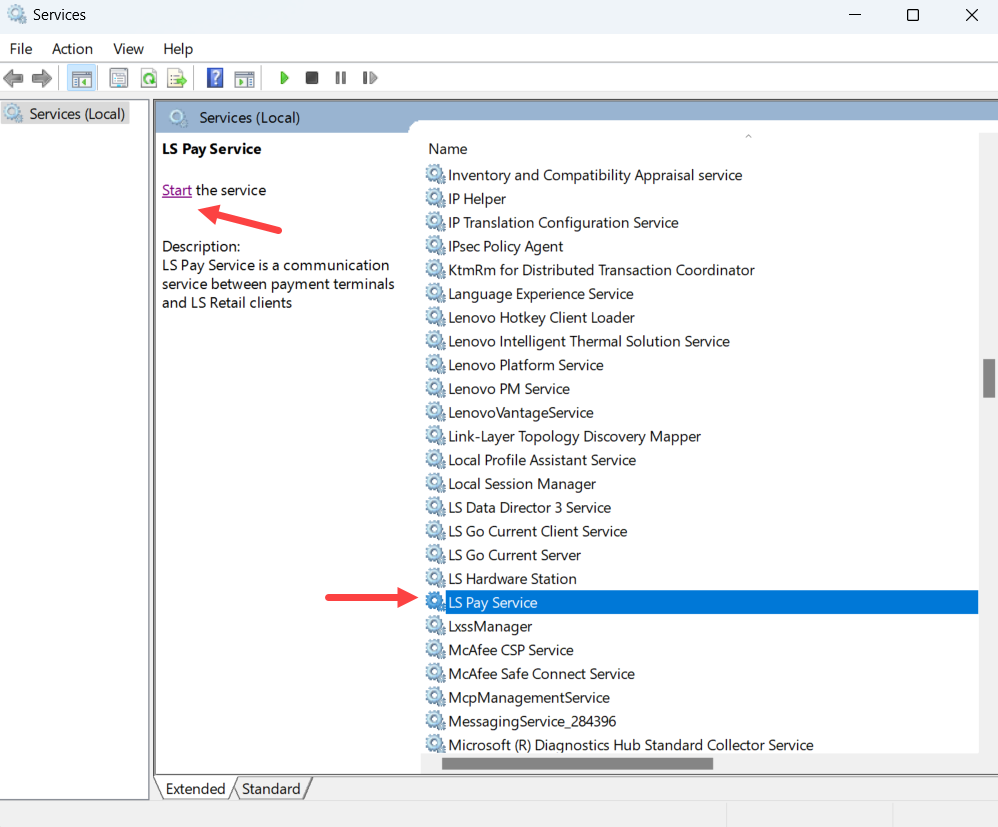The height and width of the screenshot is (827, 998).
Task: Click the Start Service play icon
Action: tap(285, 78)
